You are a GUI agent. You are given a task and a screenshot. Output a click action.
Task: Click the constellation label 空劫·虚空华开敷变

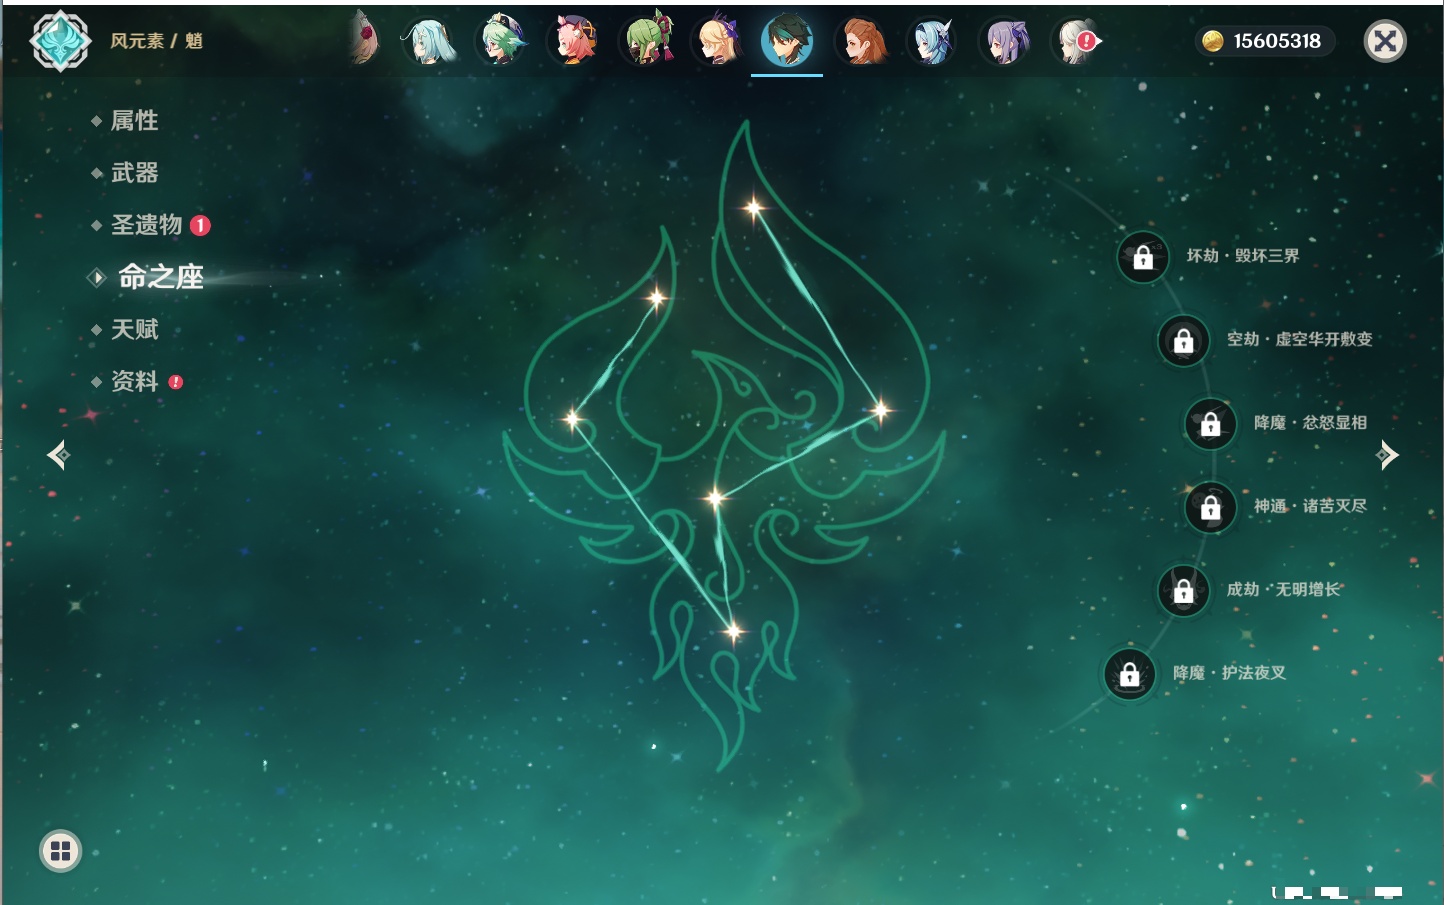point(1300,339)
